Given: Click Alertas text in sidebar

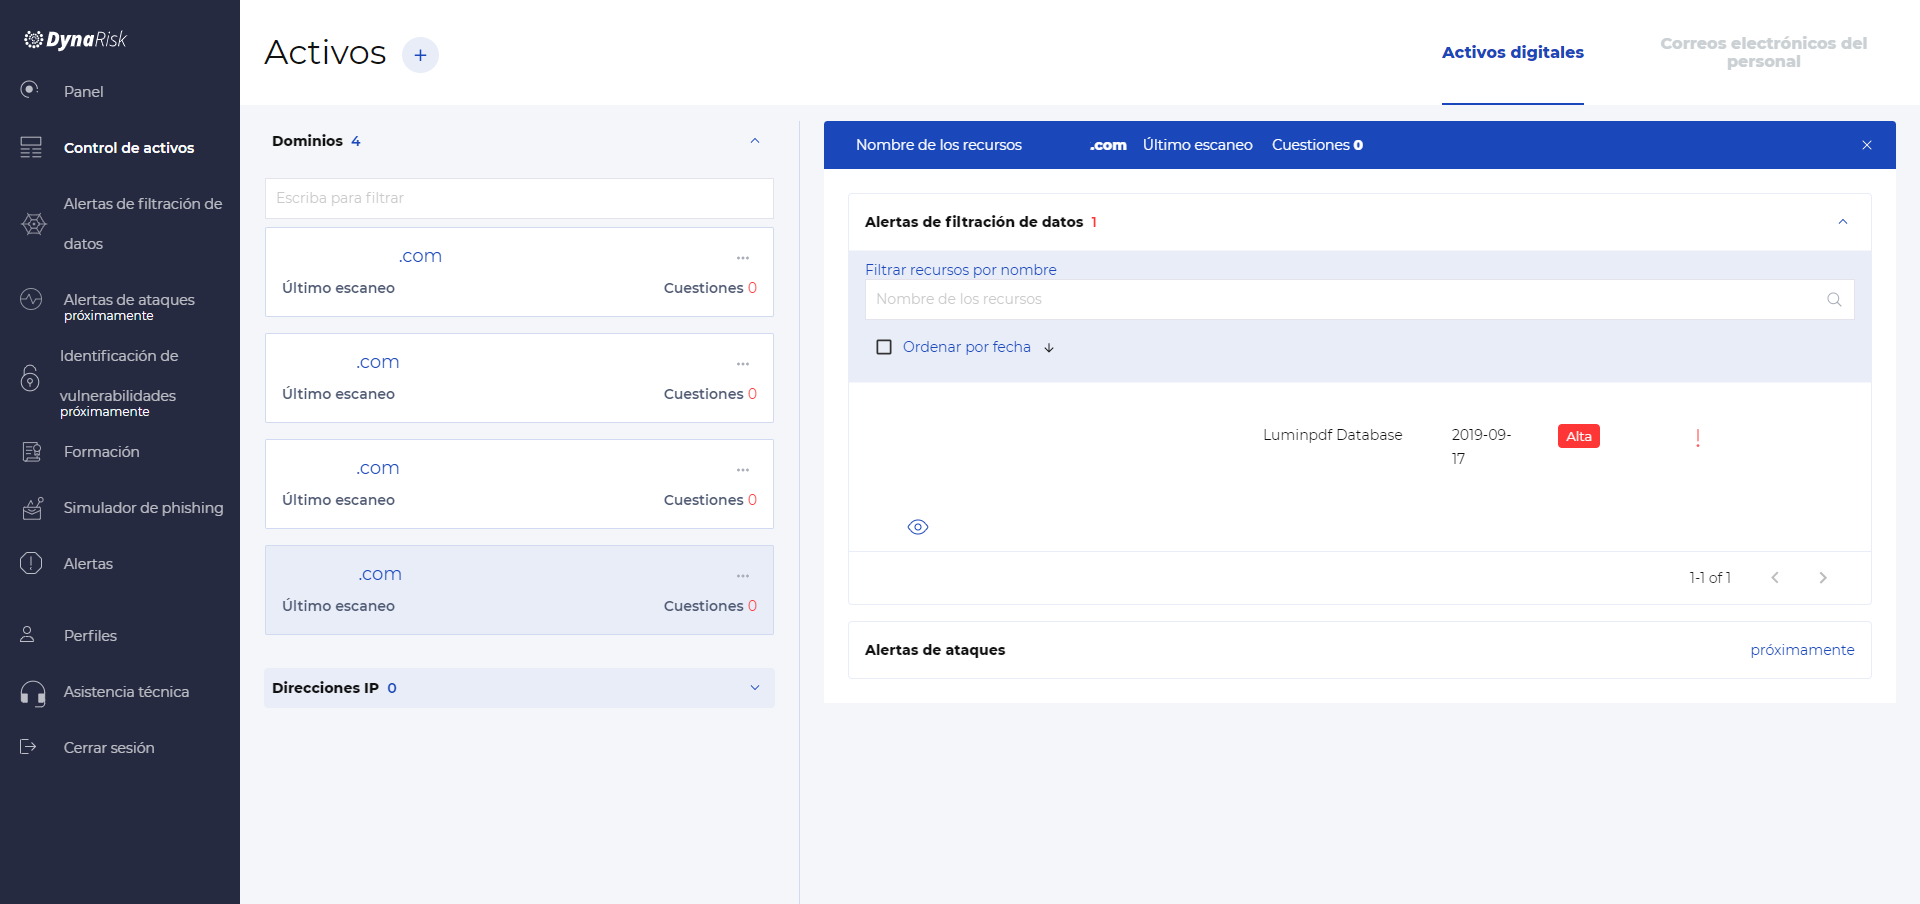Looking at the screenshot, I should 88,564.
